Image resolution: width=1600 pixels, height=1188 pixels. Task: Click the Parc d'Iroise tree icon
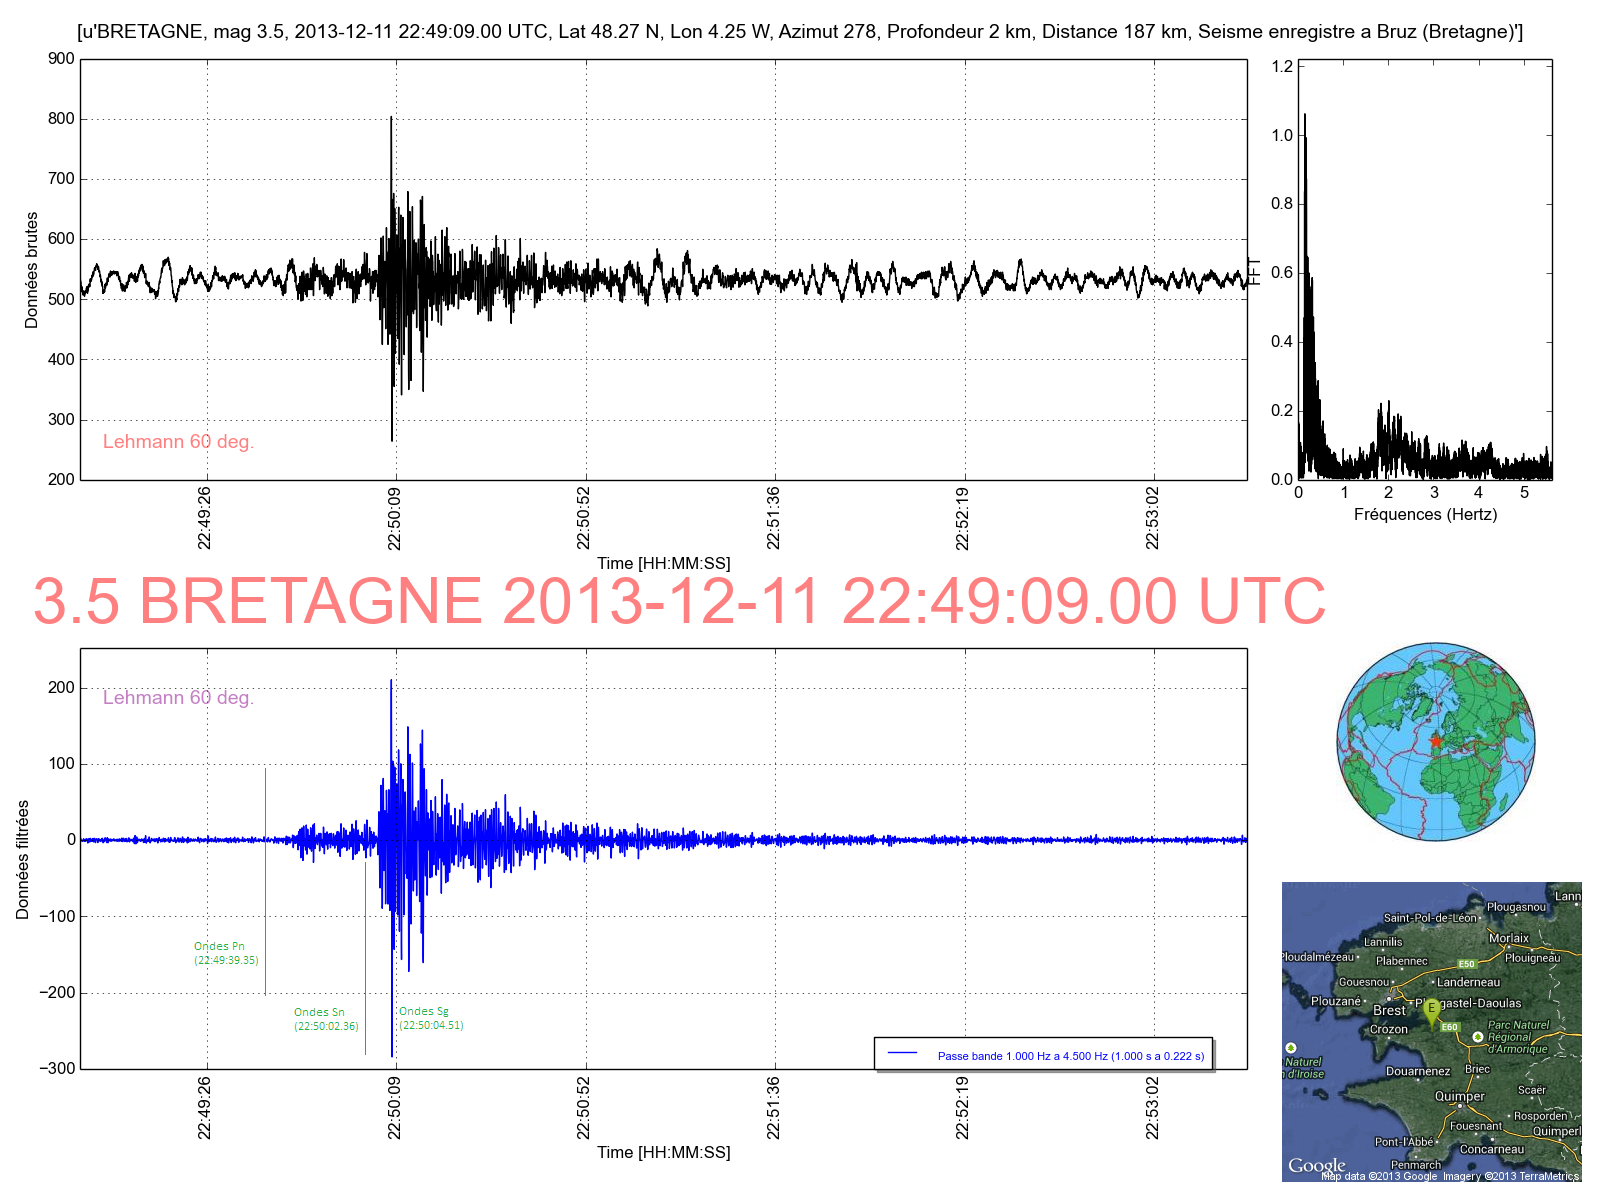pyautogui.click(x=1290, y=1048)
